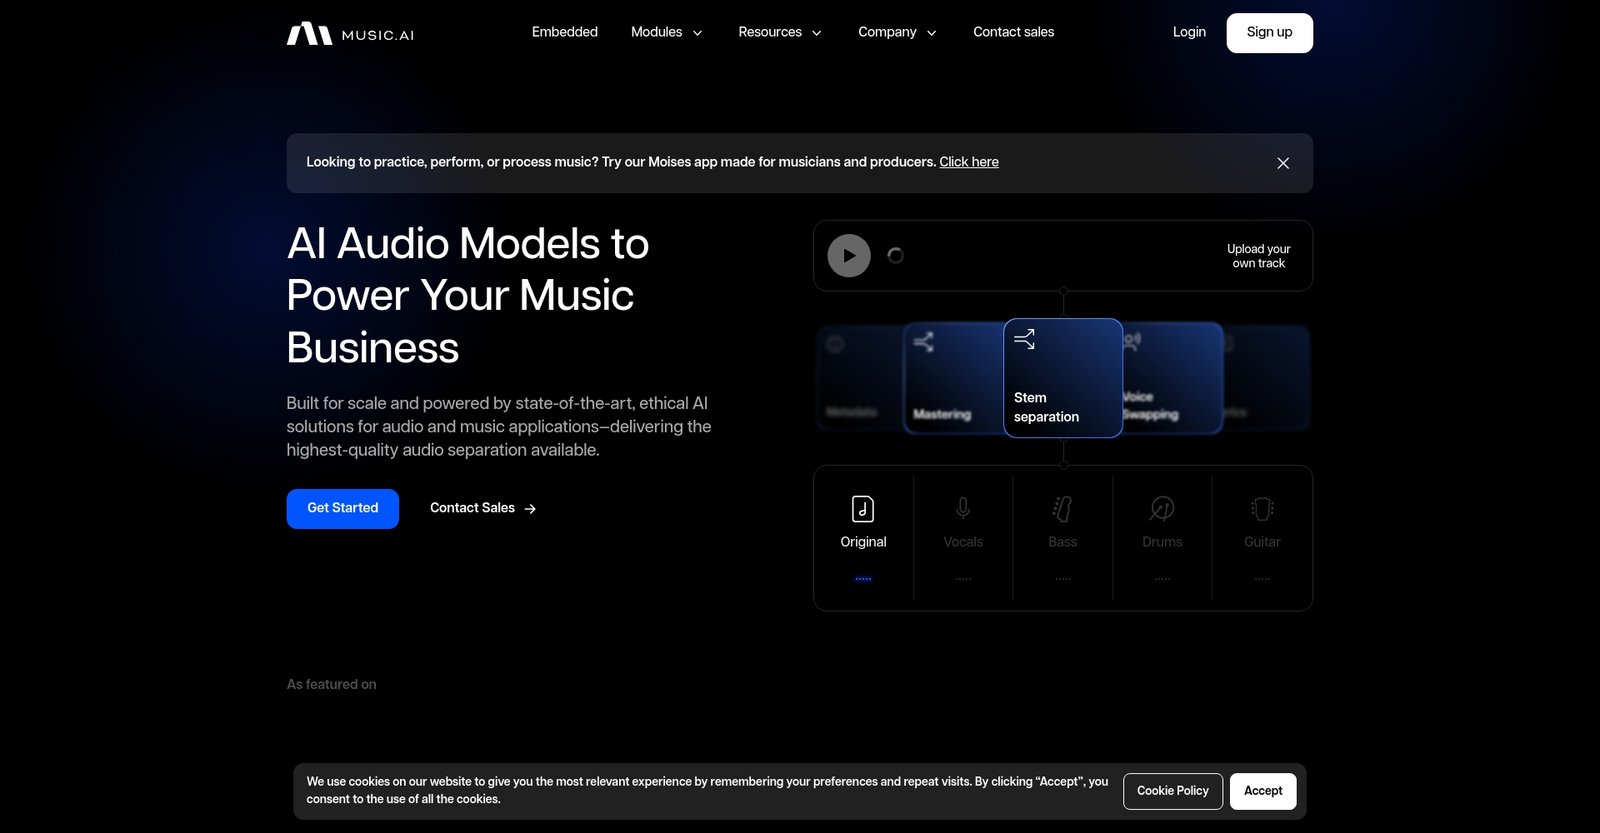Choose the Bass guitar icon
1600x833 pixels.
1062,509
